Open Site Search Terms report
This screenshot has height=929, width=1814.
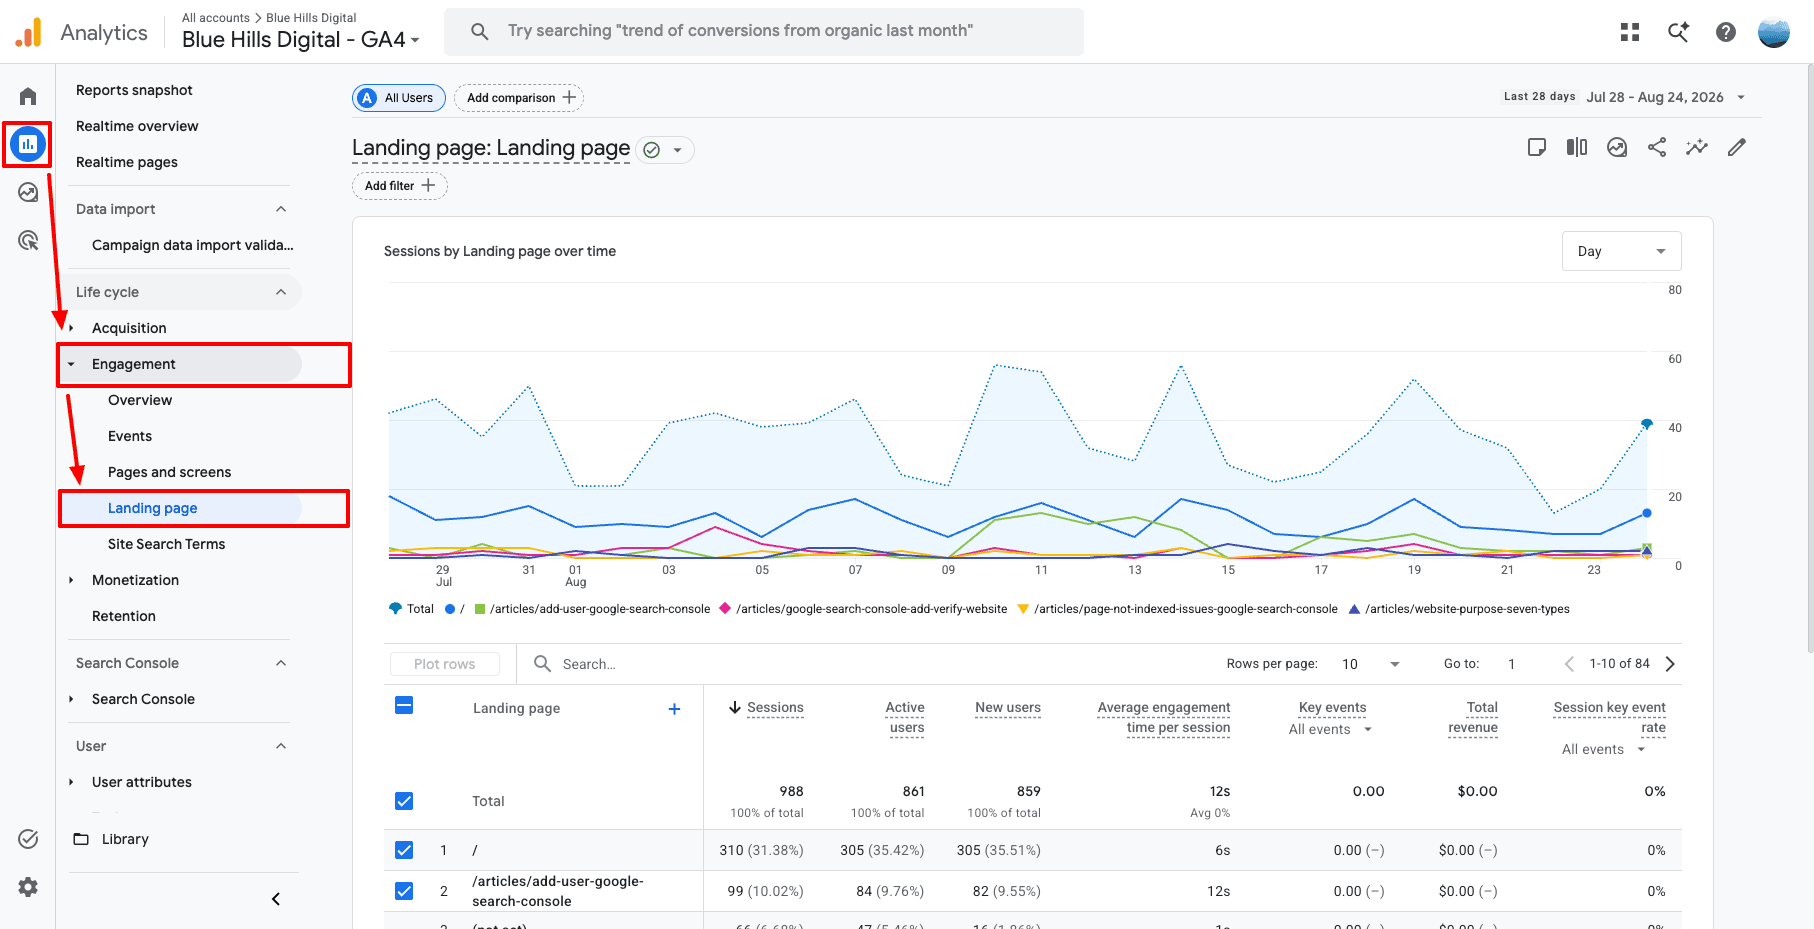(166, 544)
